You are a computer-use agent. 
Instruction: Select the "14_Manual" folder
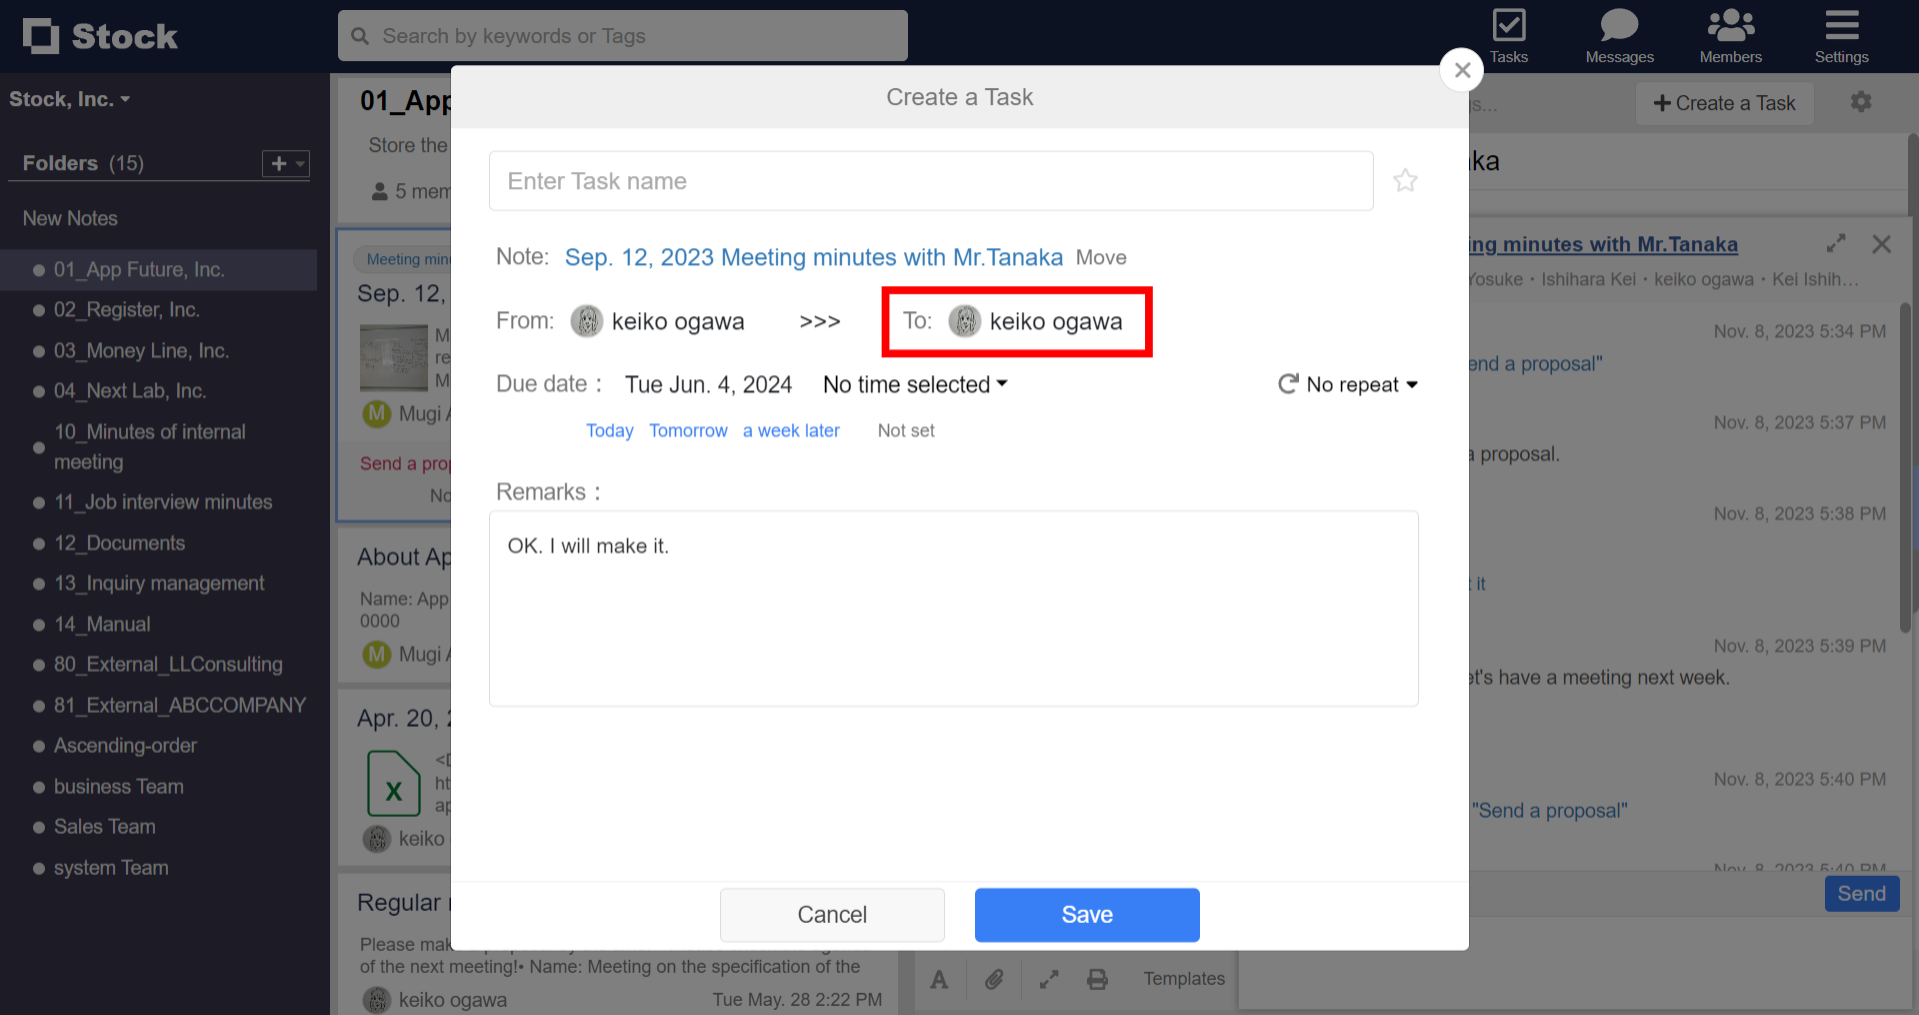[x=101, y=624]
